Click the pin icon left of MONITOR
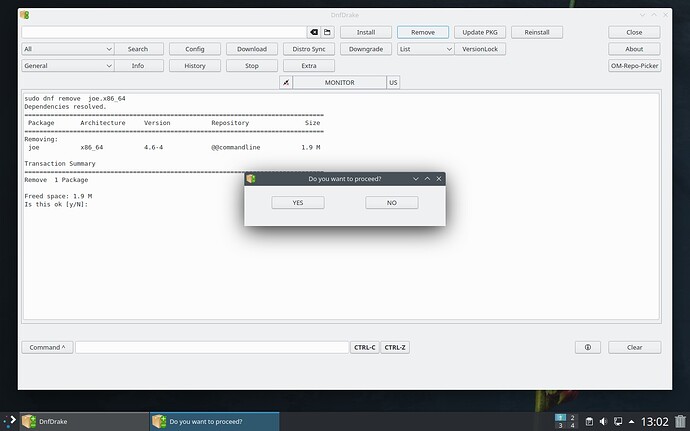 tap(286, 82)
